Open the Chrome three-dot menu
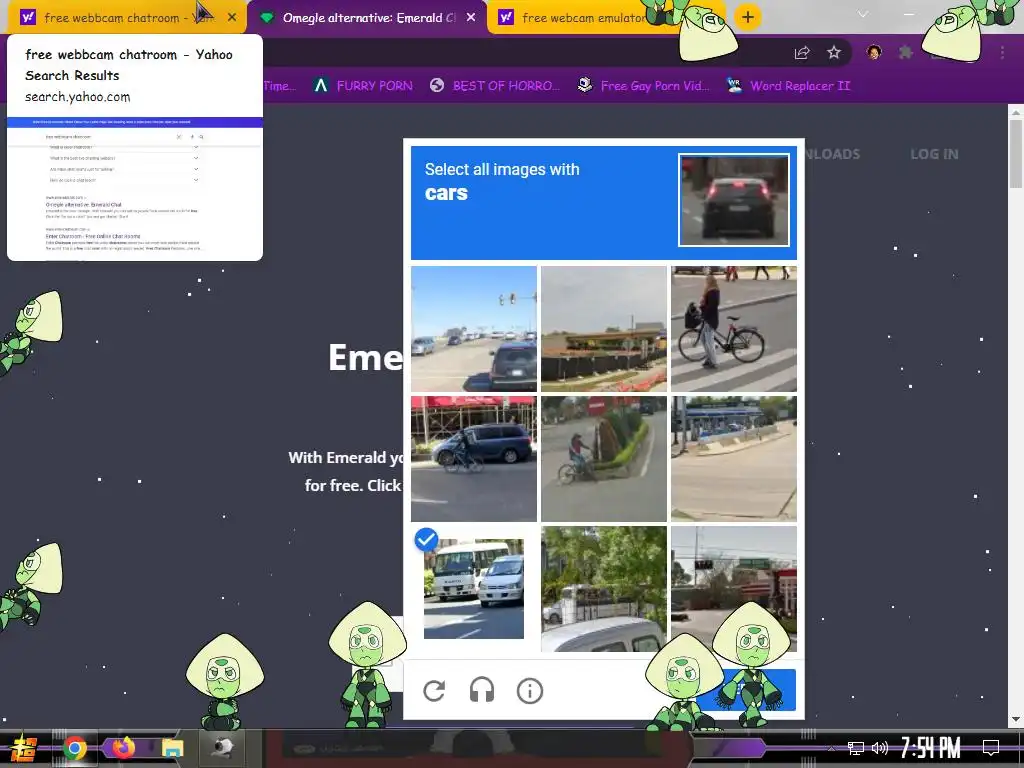 tap(1002, 52)
